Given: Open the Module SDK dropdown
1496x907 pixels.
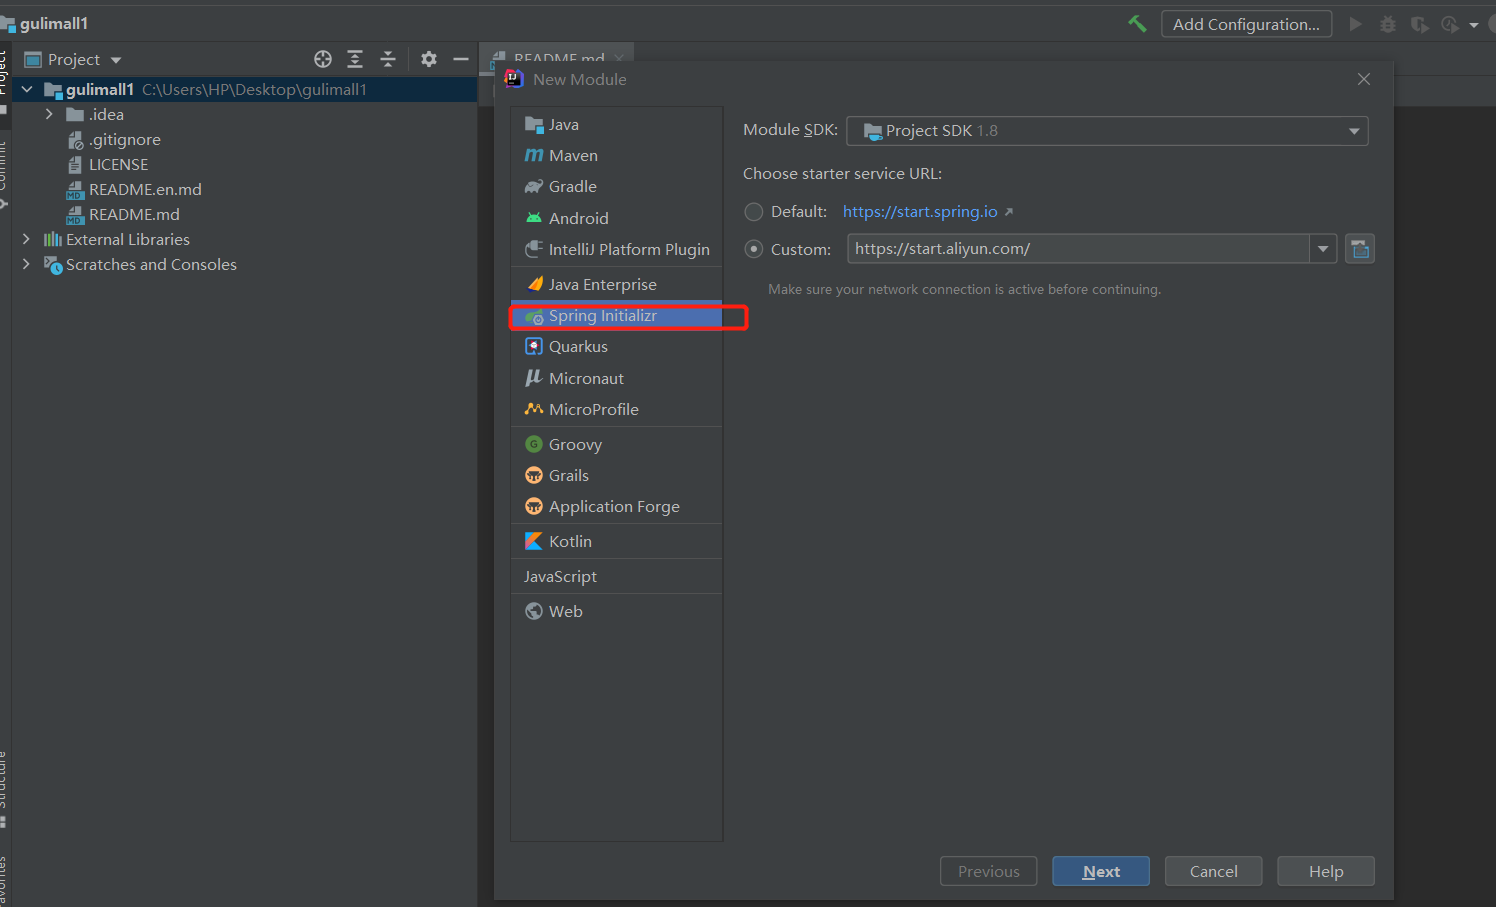Looking at the screenshot, I should [1107, 131].
